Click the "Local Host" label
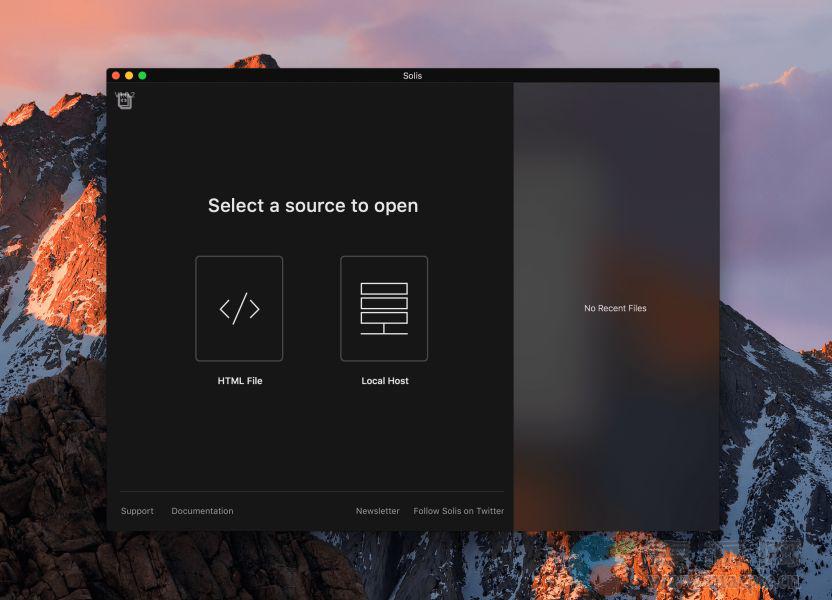Viewport: 832px width, 600px height. [x=385, y=381]
